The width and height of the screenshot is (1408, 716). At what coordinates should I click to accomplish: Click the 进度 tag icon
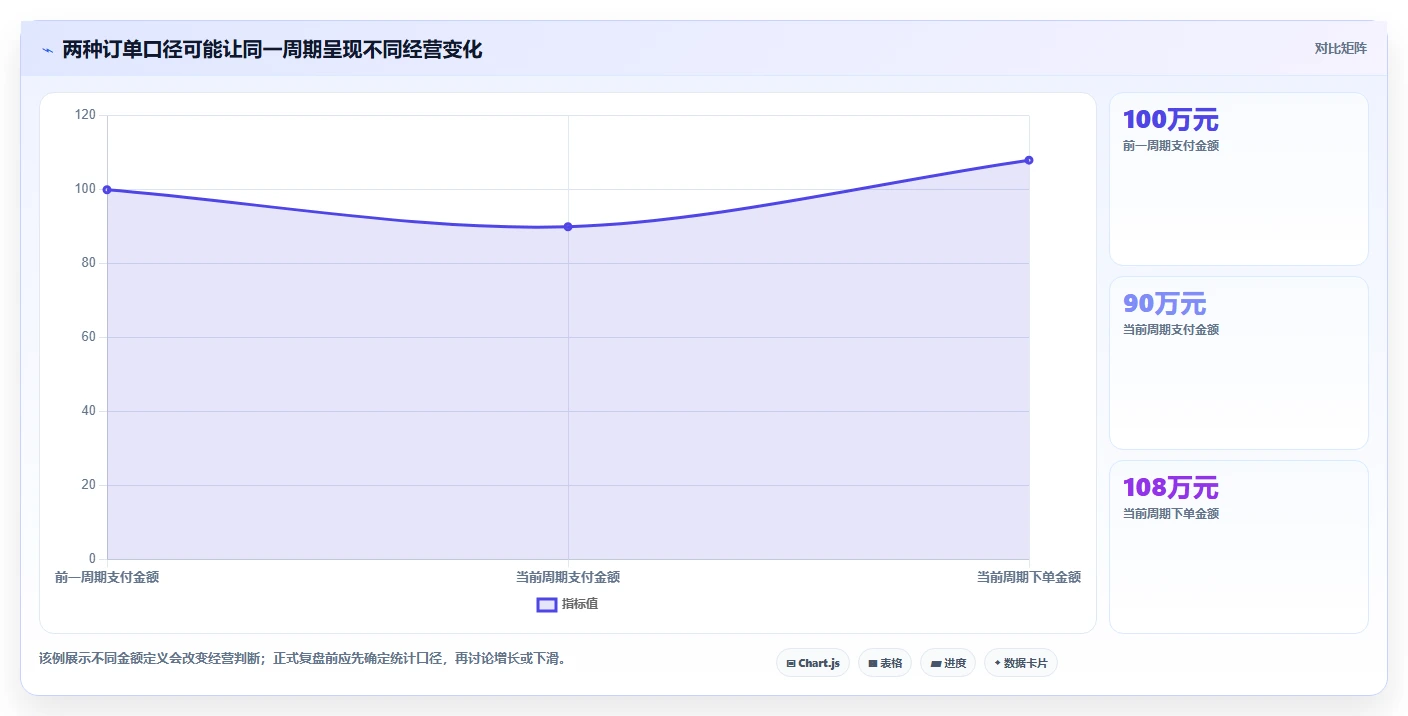click(935, 663)
